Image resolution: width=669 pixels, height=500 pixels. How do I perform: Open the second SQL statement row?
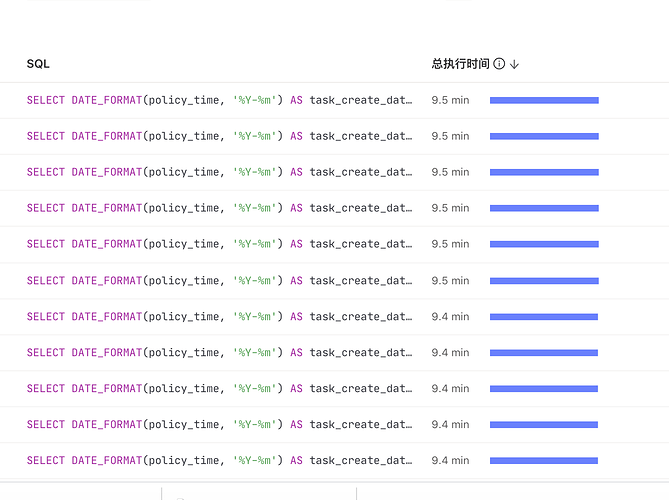pos(219,136)
